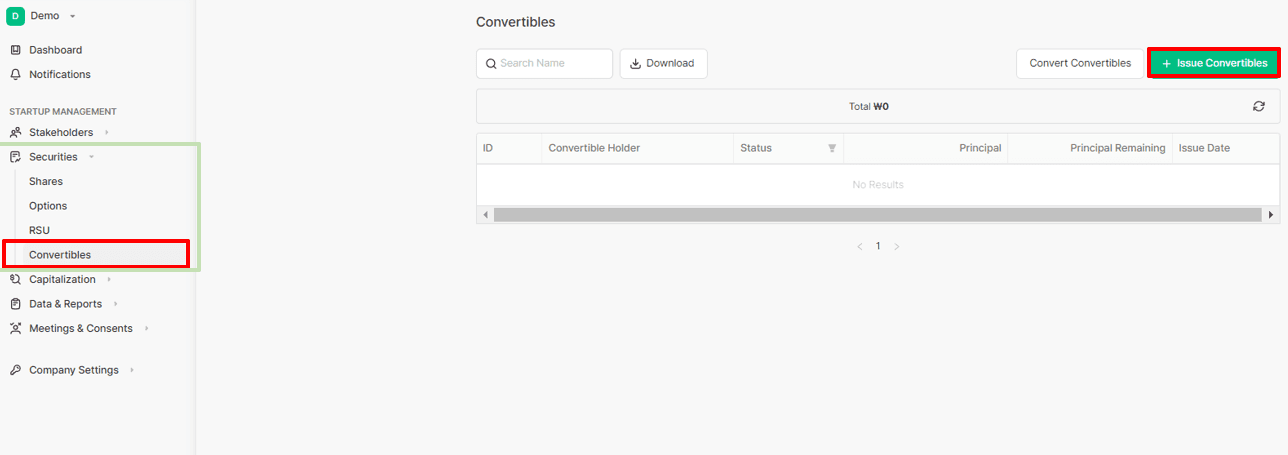Expand the Data & Reports menu
Image resolution: width=1288 pixels, height=455 pixels.
pyautogui.click(x=65, y=304)
